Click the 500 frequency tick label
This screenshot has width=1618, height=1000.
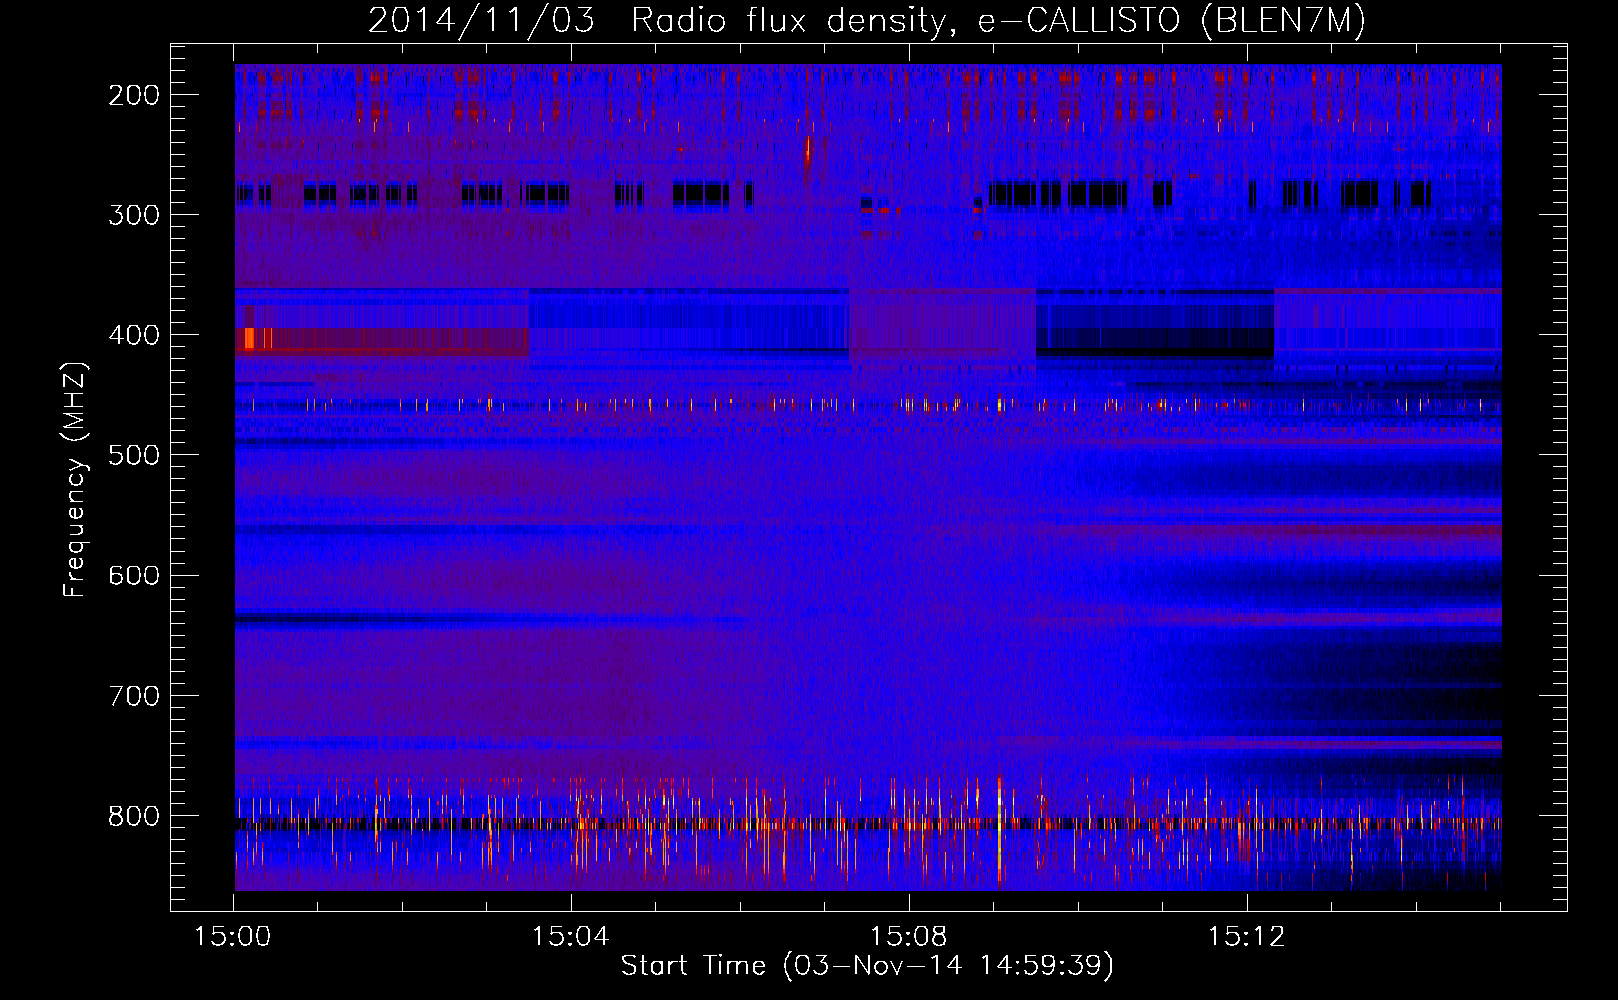(x=134, y=455)
